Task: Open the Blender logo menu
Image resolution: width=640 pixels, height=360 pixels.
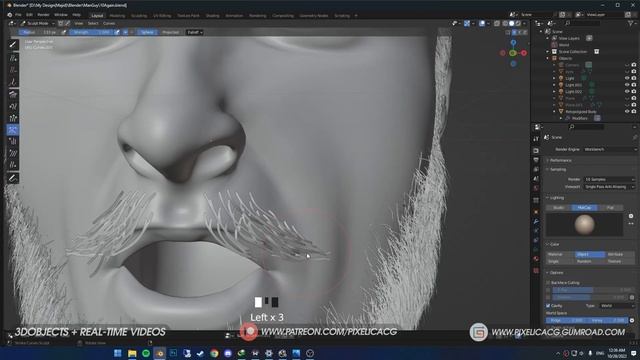Action: point(9,15)
